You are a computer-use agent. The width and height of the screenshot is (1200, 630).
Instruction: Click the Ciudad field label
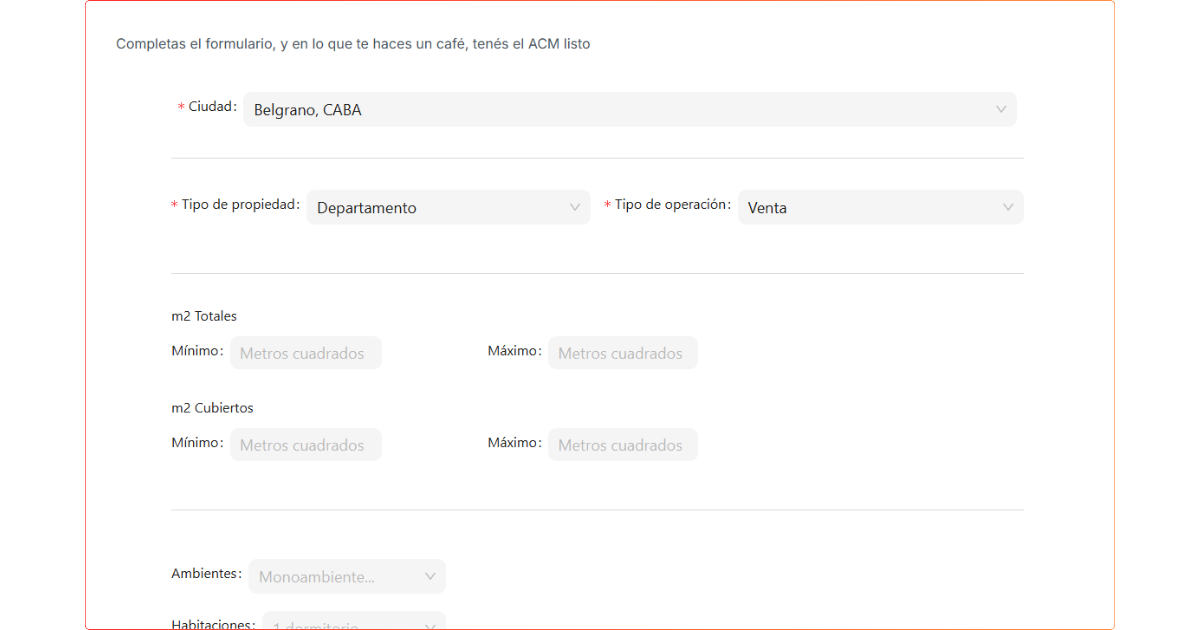tap(212, 107)
